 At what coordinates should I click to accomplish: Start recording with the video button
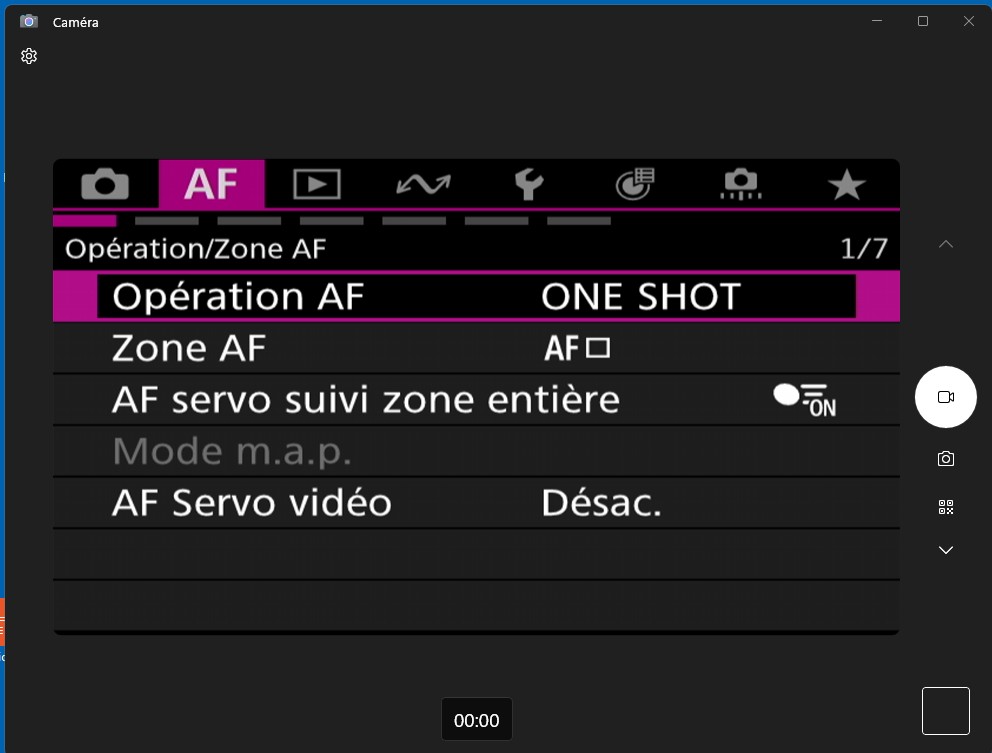[x=946, y=397]
